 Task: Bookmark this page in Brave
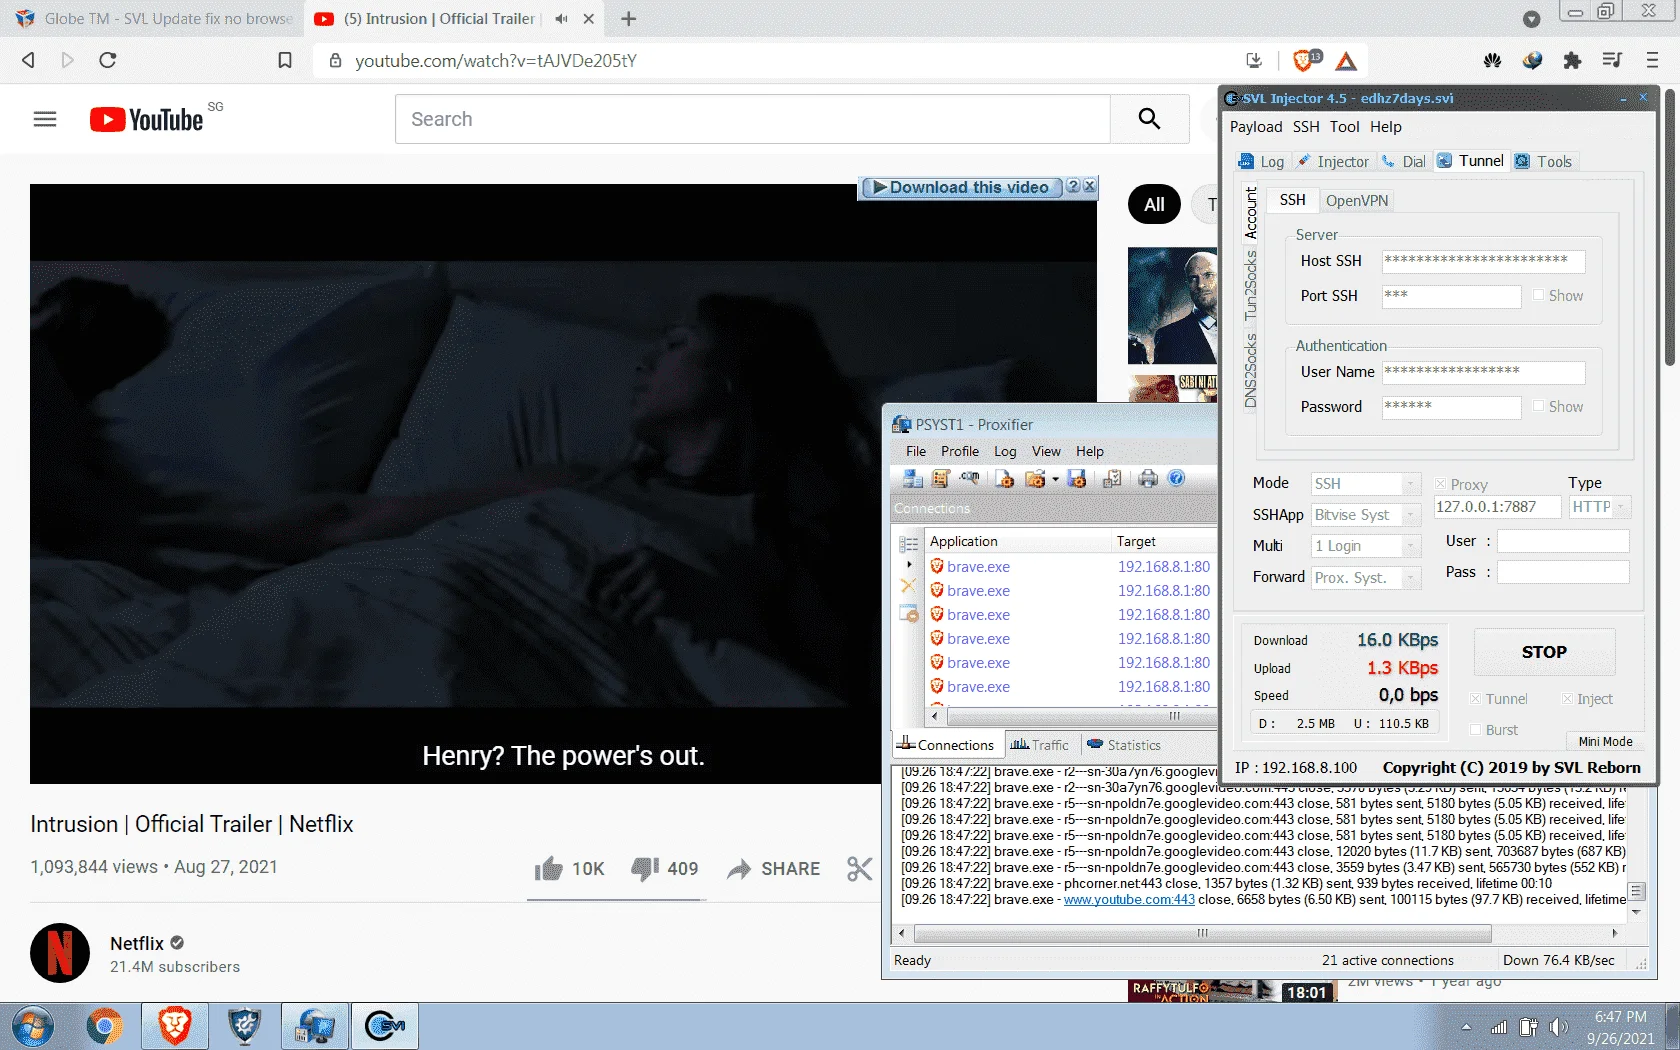(285, 60)
